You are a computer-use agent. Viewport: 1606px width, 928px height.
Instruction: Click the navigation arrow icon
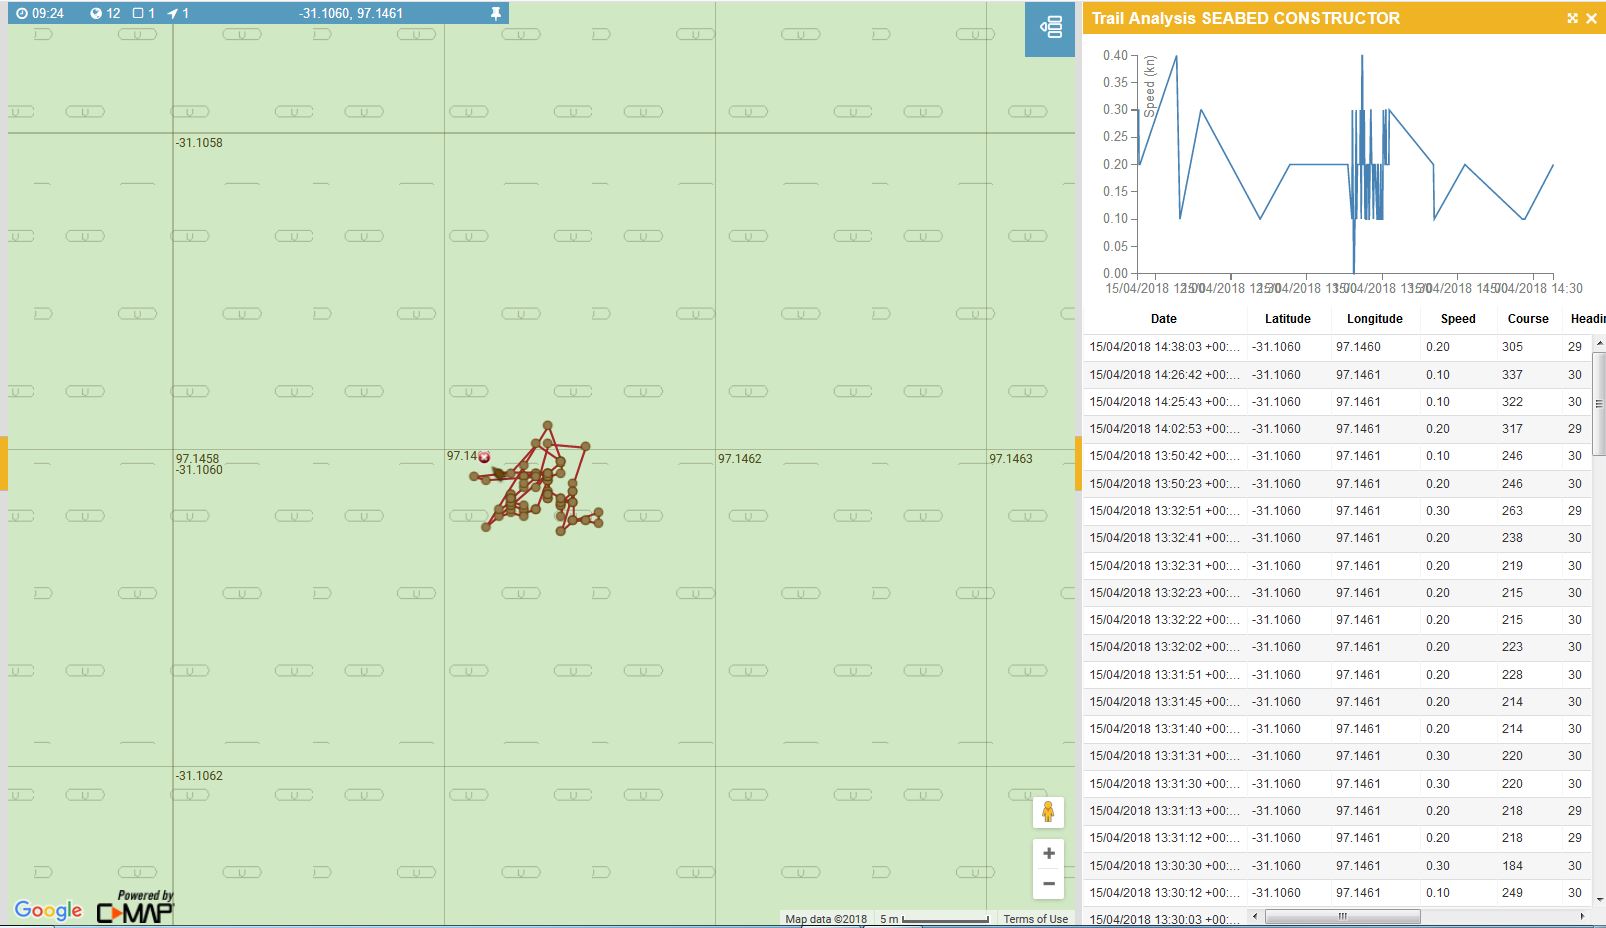point(172,14)
